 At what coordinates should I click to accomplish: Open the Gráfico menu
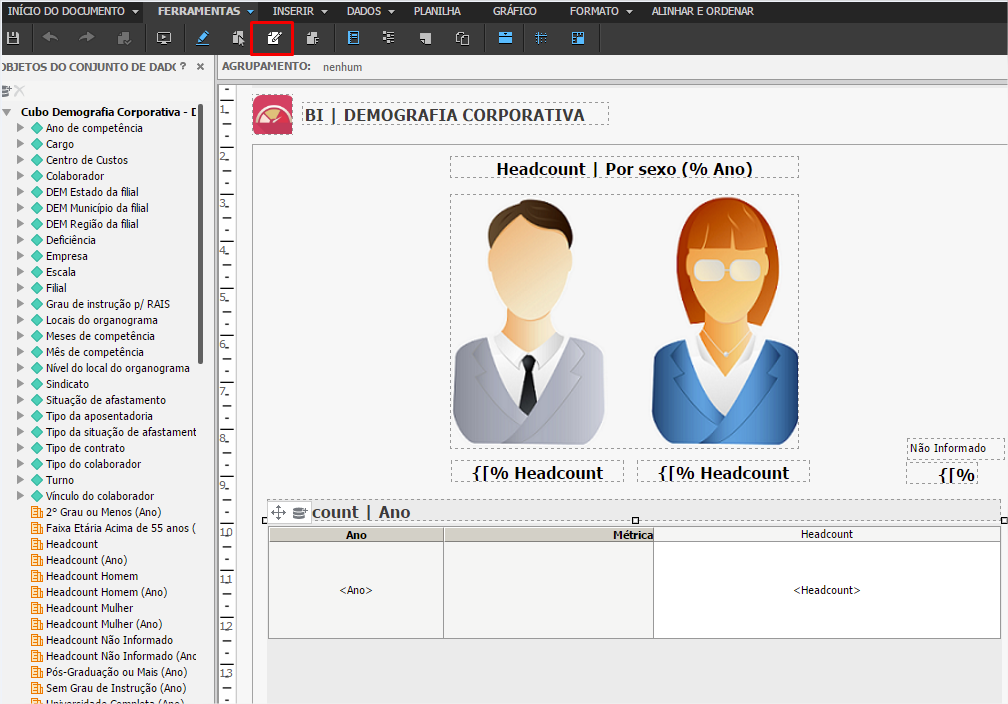(x=514, y=11)
